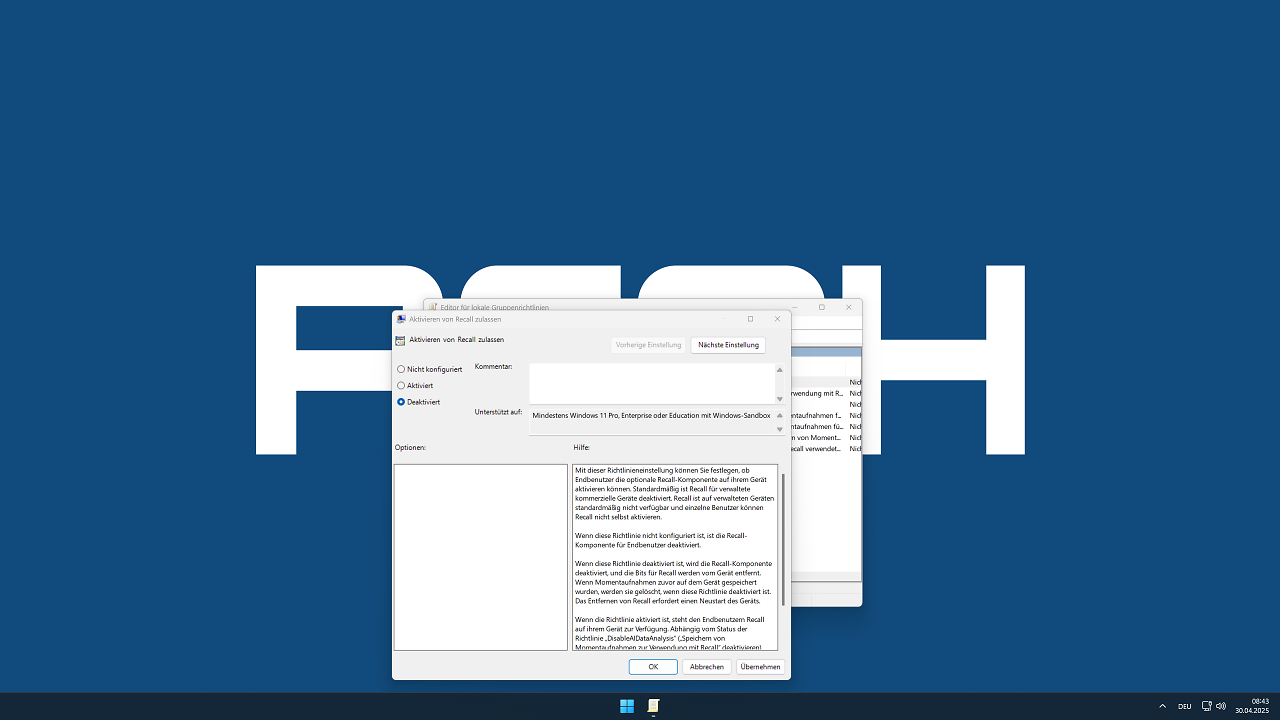Click the 'Abbrechen' button
Viewport: 1280px width, 720px height.
[x=707, y=666]
